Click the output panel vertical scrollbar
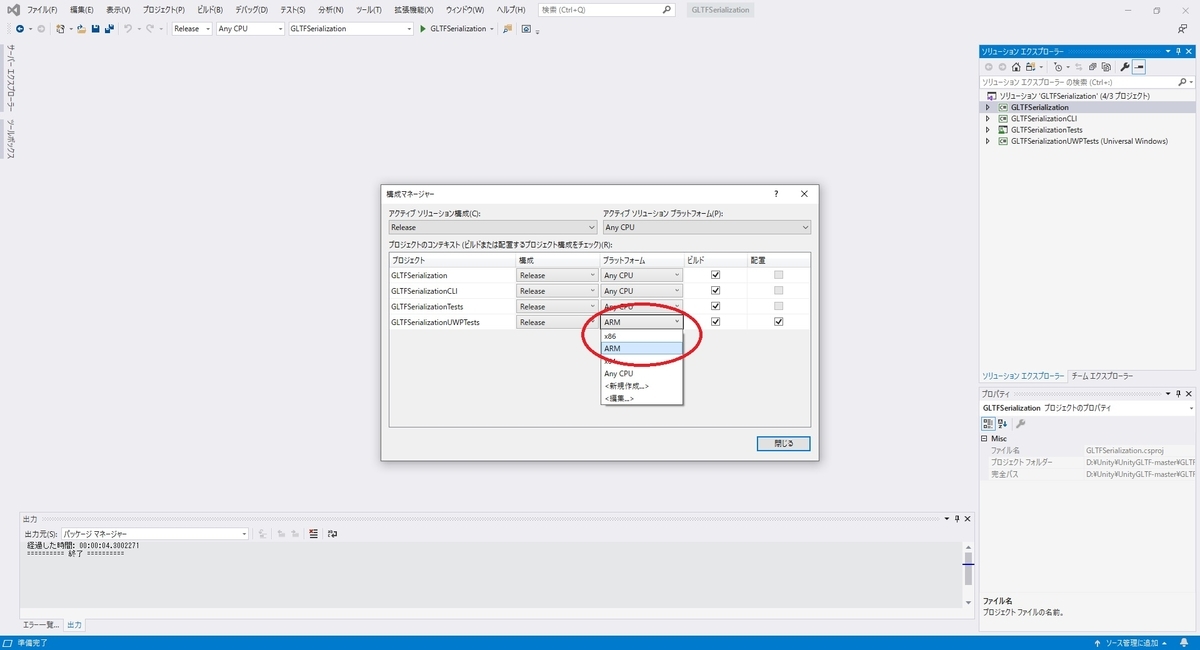 point(968,575)
